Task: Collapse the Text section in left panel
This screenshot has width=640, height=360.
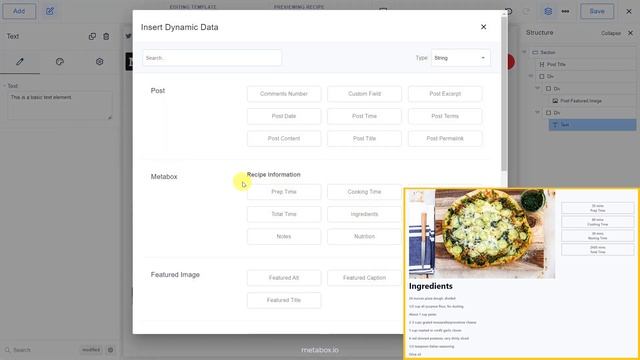Action: 4,86
